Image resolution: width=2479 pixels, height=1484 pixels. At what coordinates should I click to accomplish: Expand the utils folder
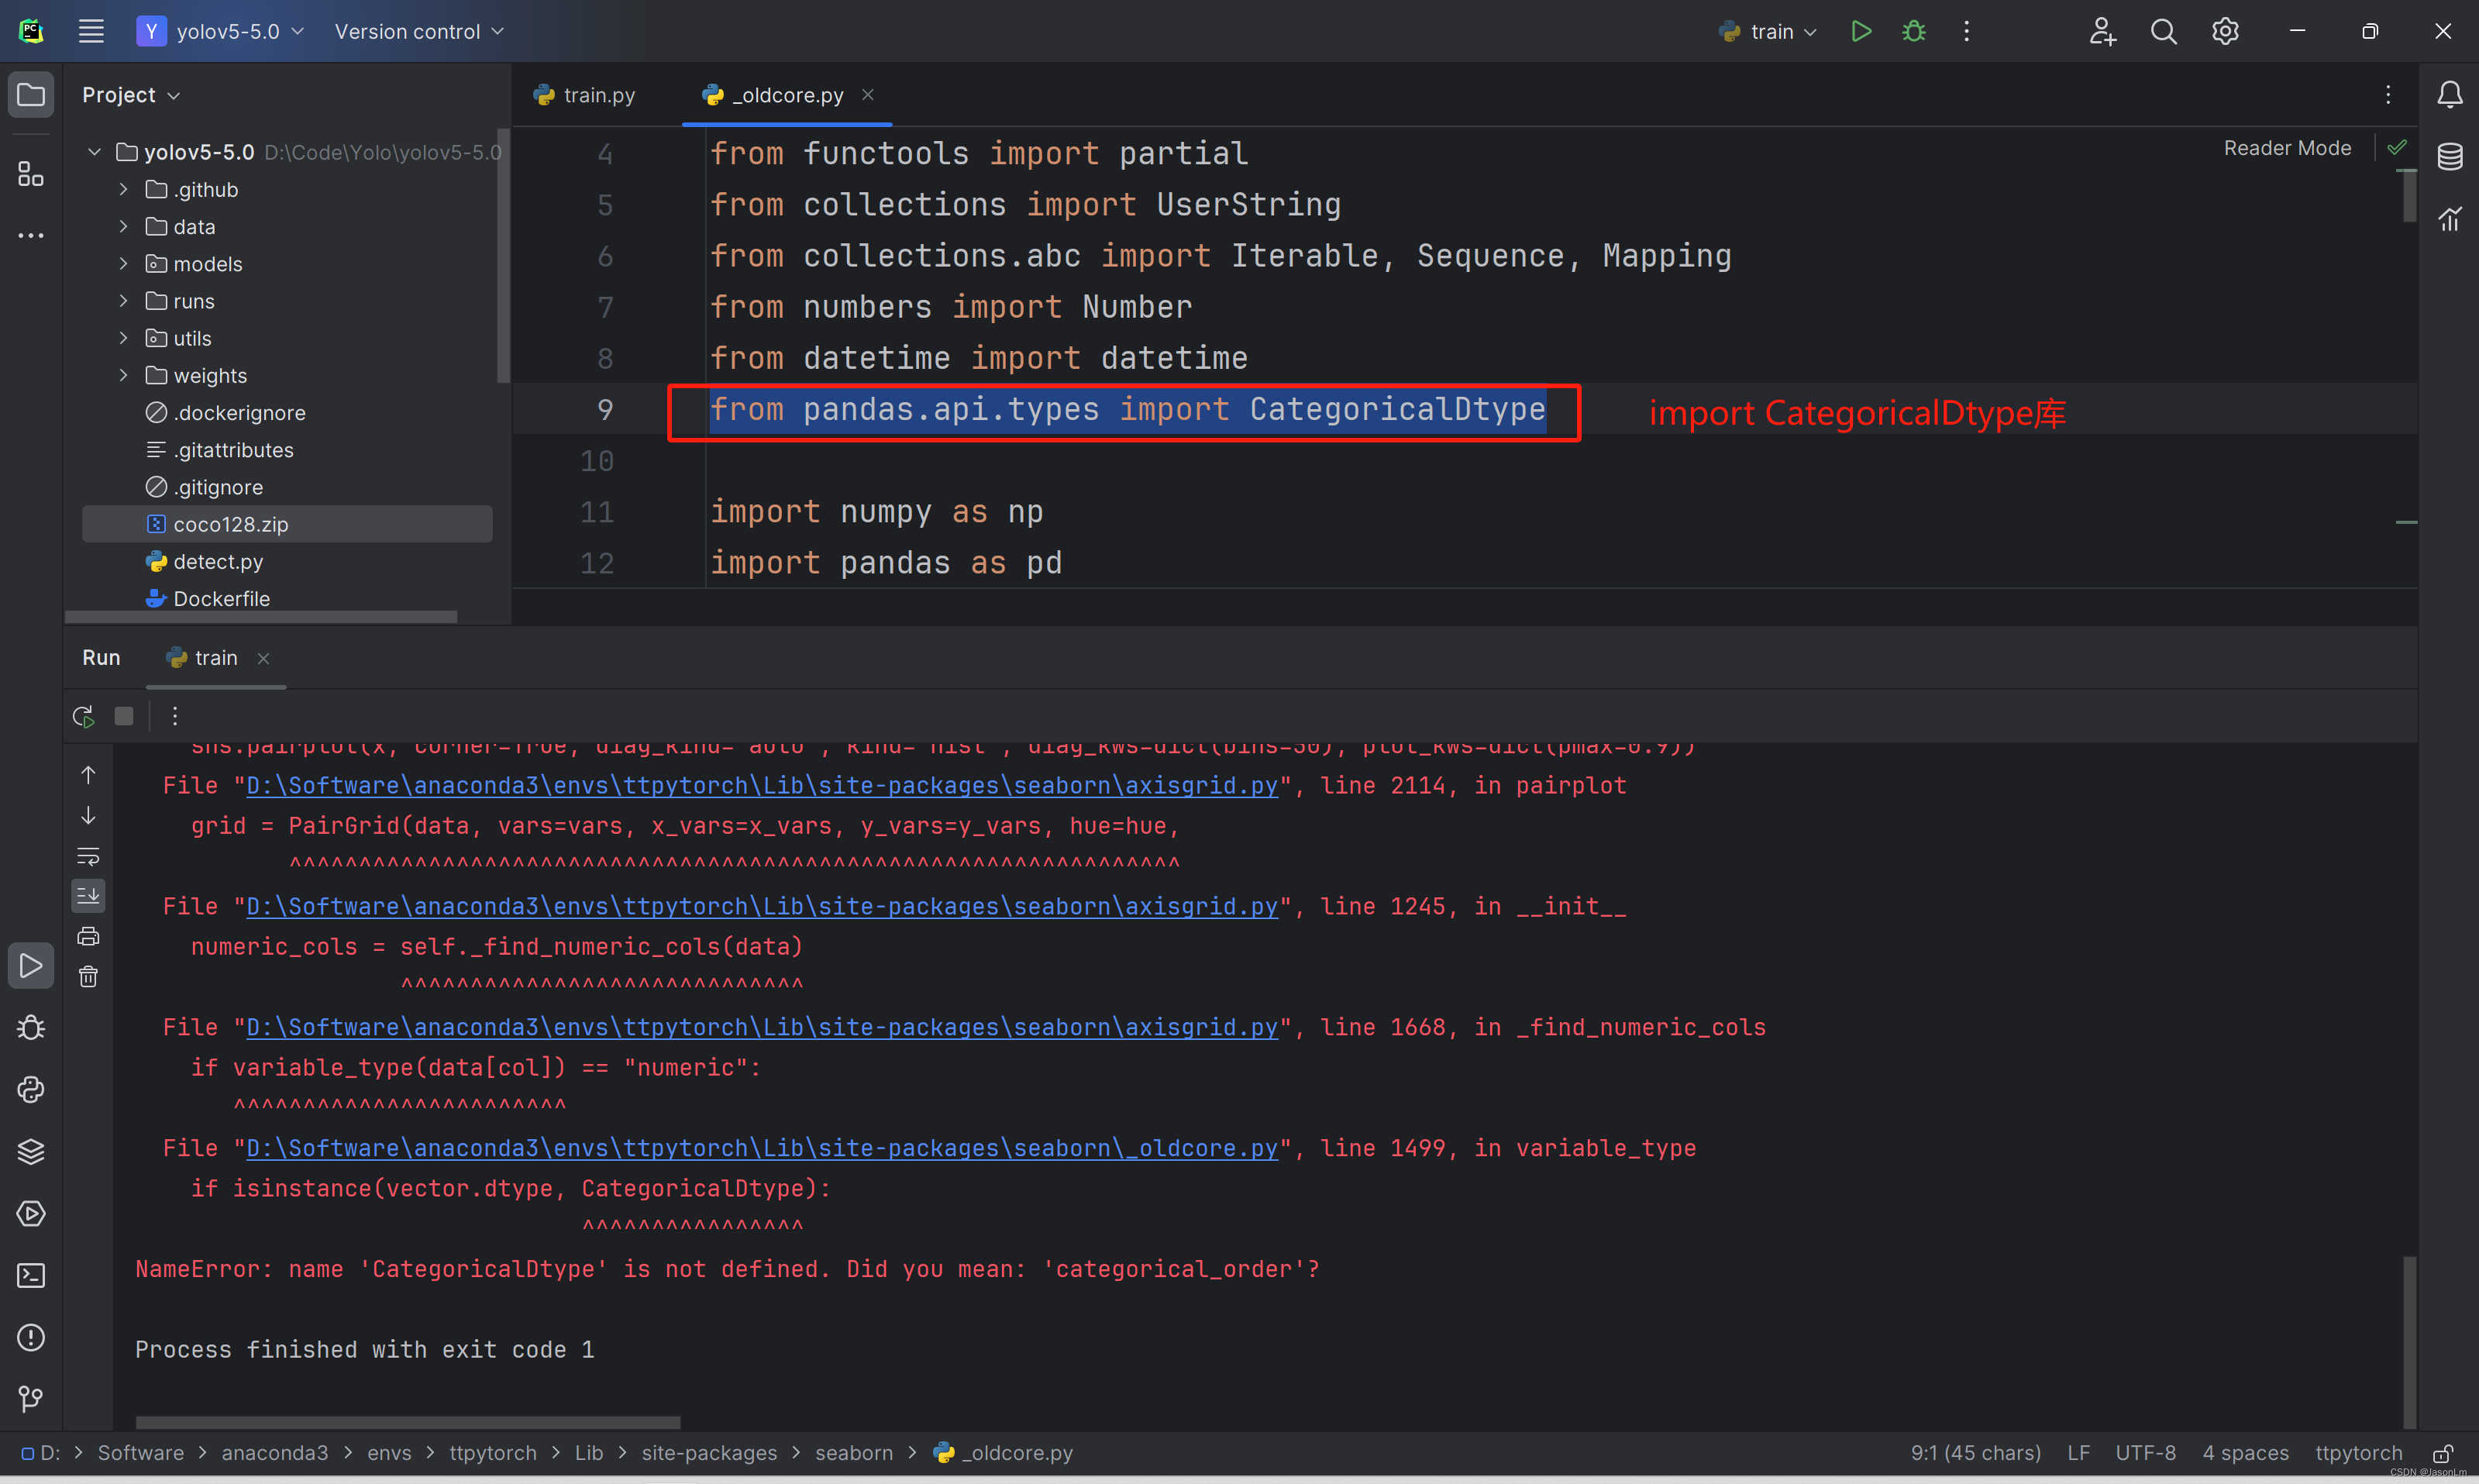tap(123, 338)
